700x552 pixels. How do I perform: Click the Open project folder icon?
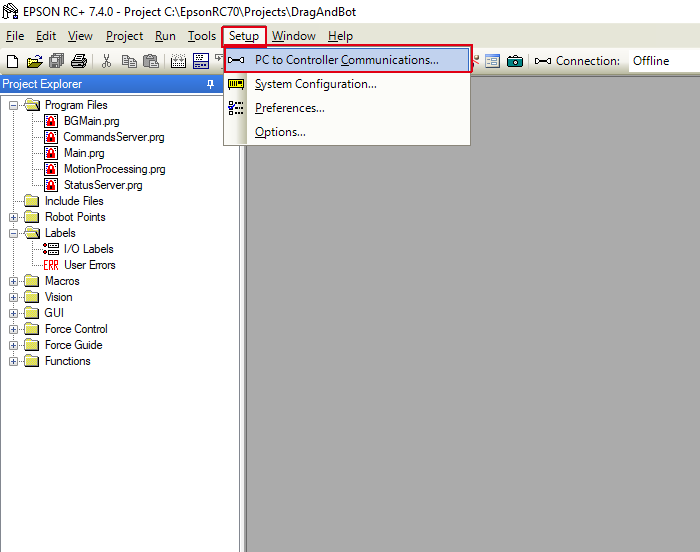point(34,61)
